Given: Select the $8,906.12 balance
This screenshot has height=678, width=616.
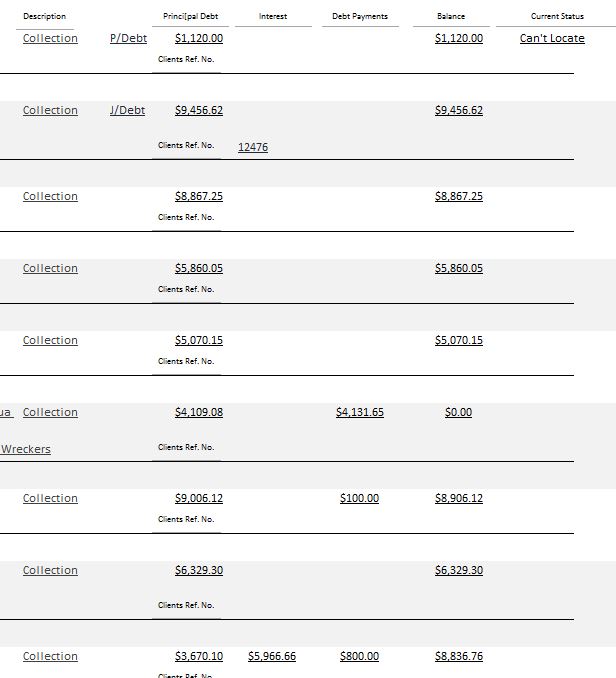Looking at the screenshot, I should [459, 498].
